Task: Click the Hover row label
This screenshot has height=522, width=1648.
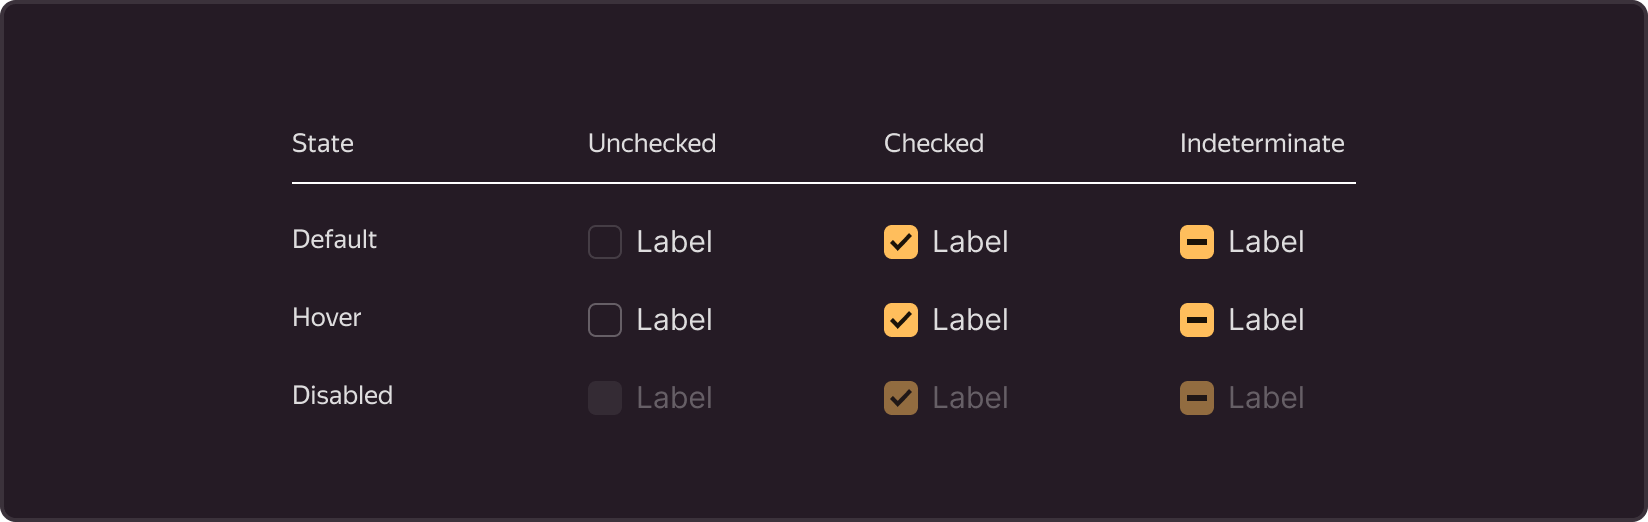Action: pyautogui.click(x=326, y=317)
